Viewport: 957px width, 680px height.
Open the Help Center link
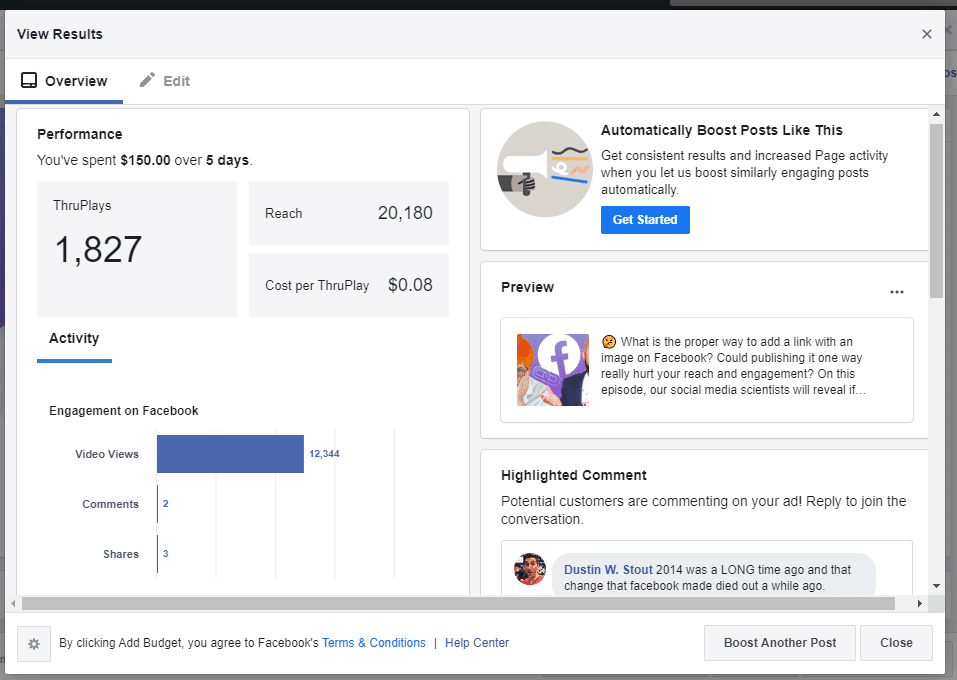pos(477,643)
